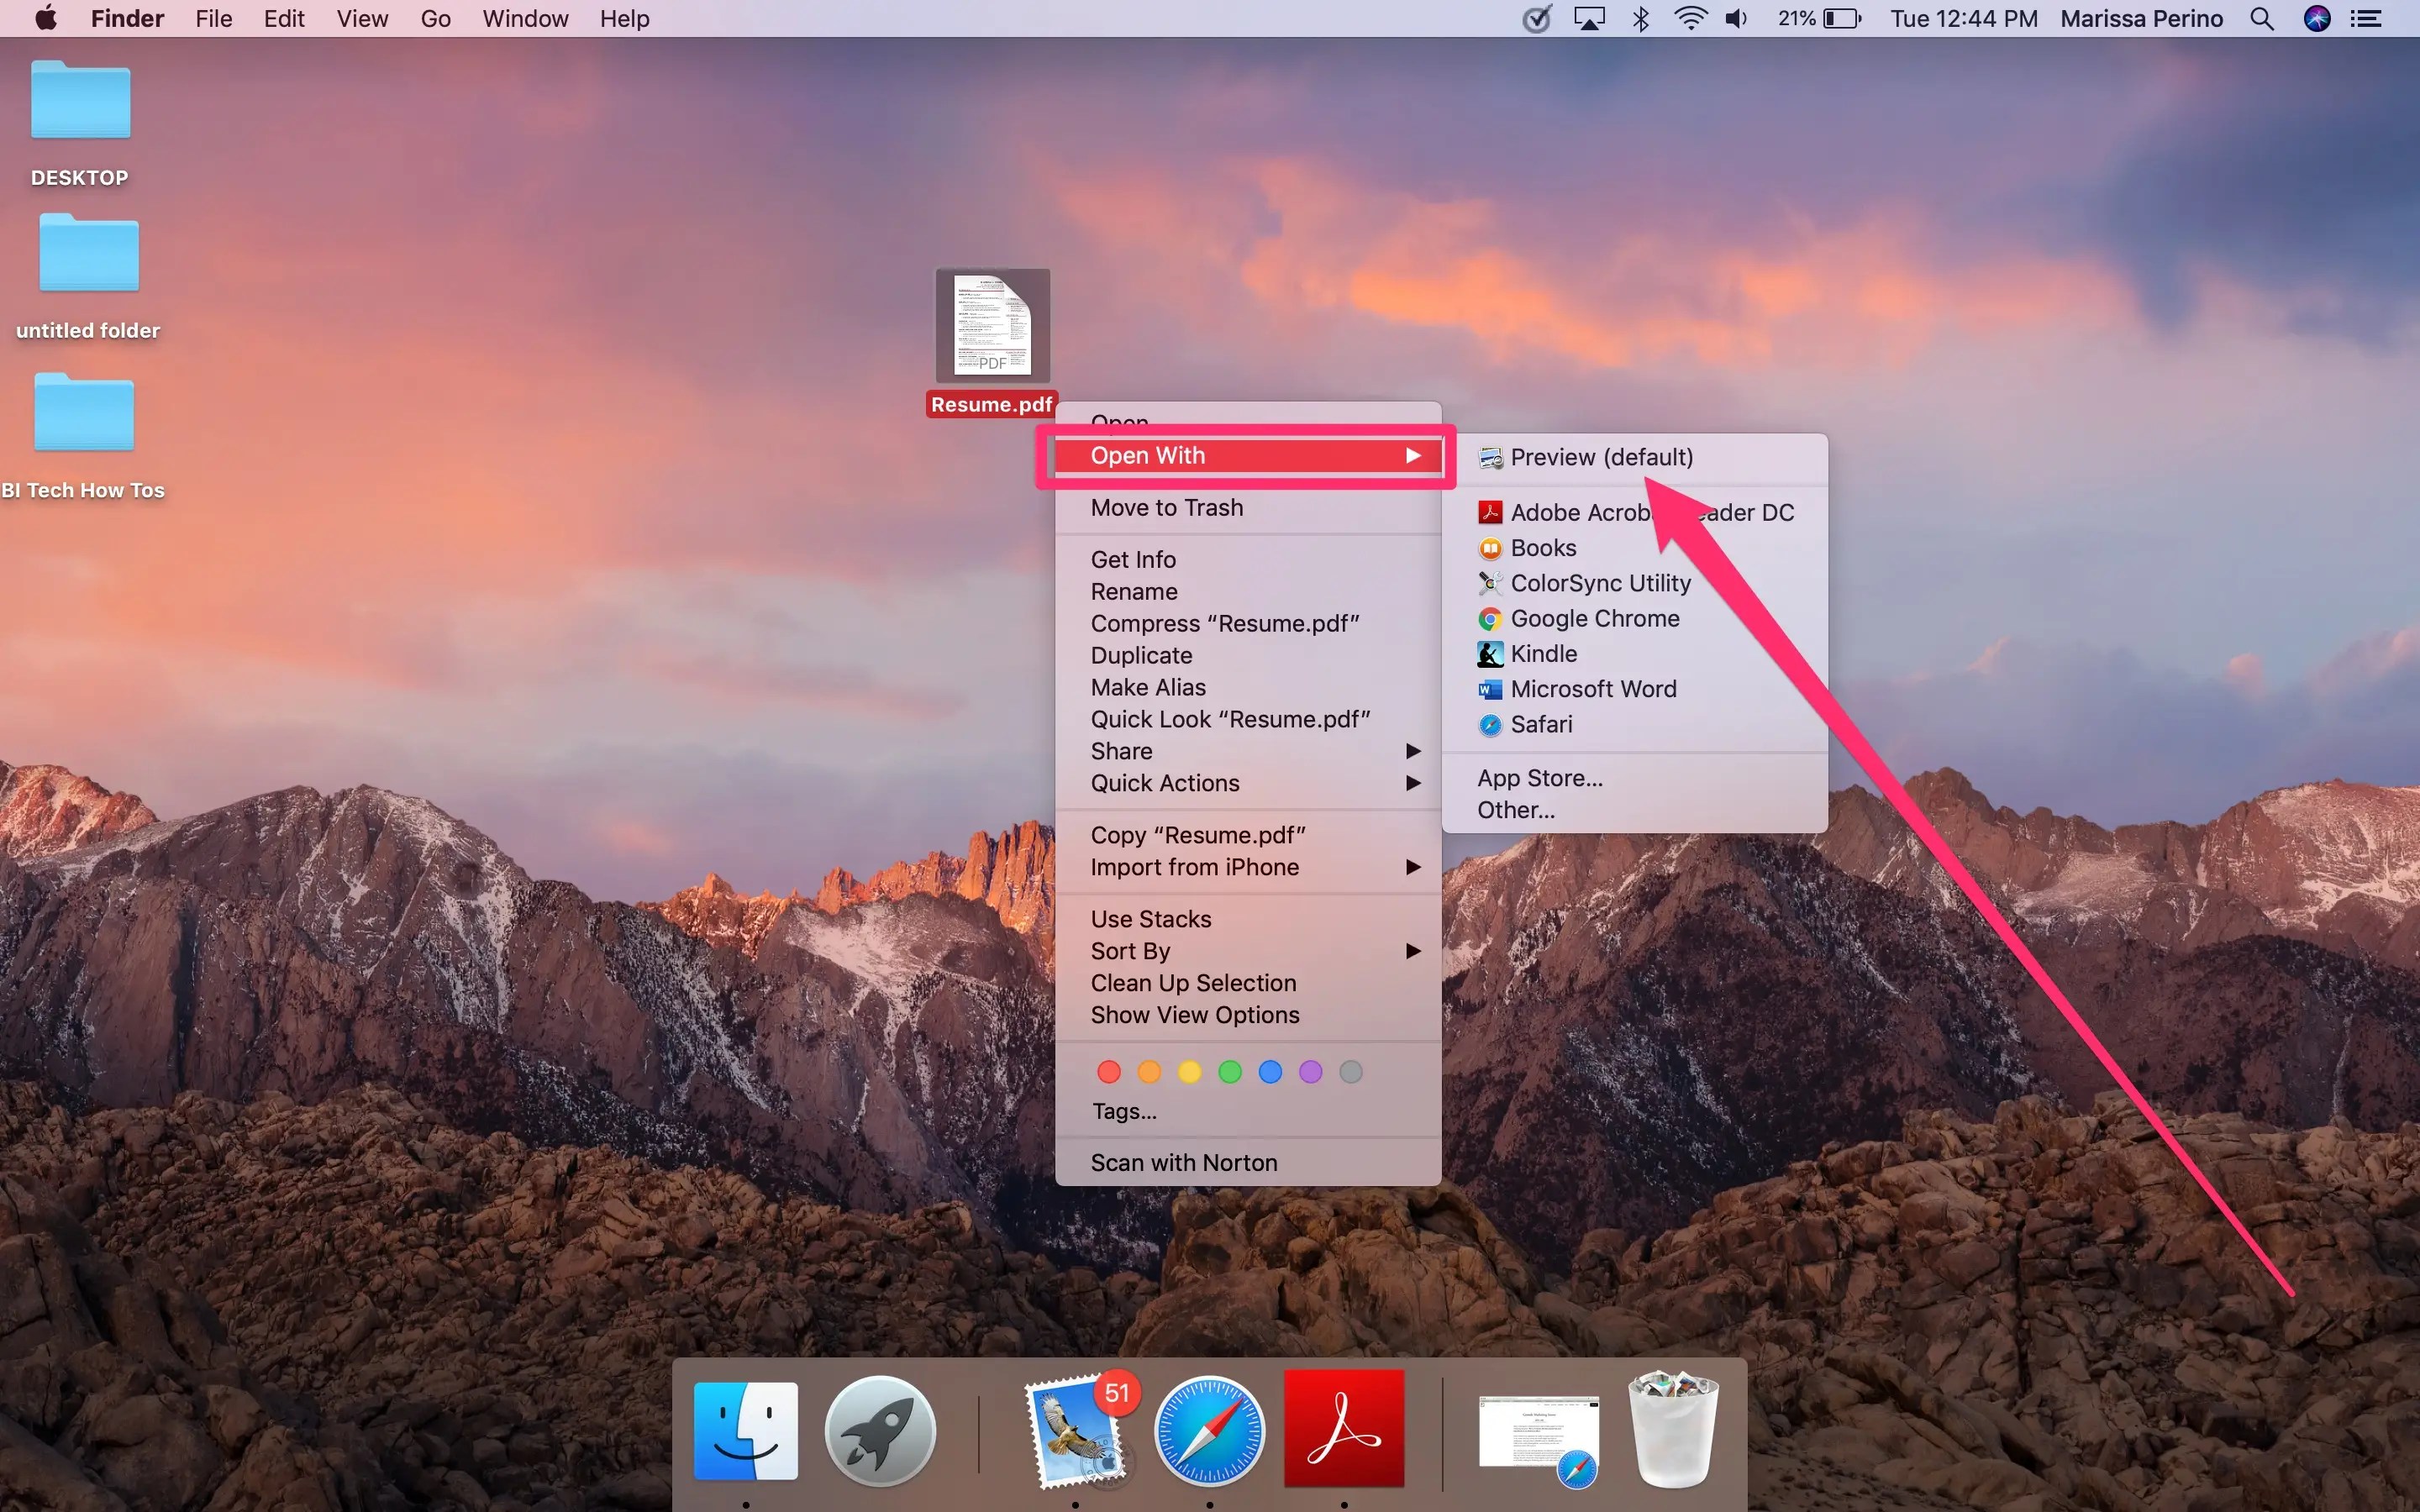
Task: Open Adobe Acrobat Reader Dock icon
Action: [1344, 1430]
